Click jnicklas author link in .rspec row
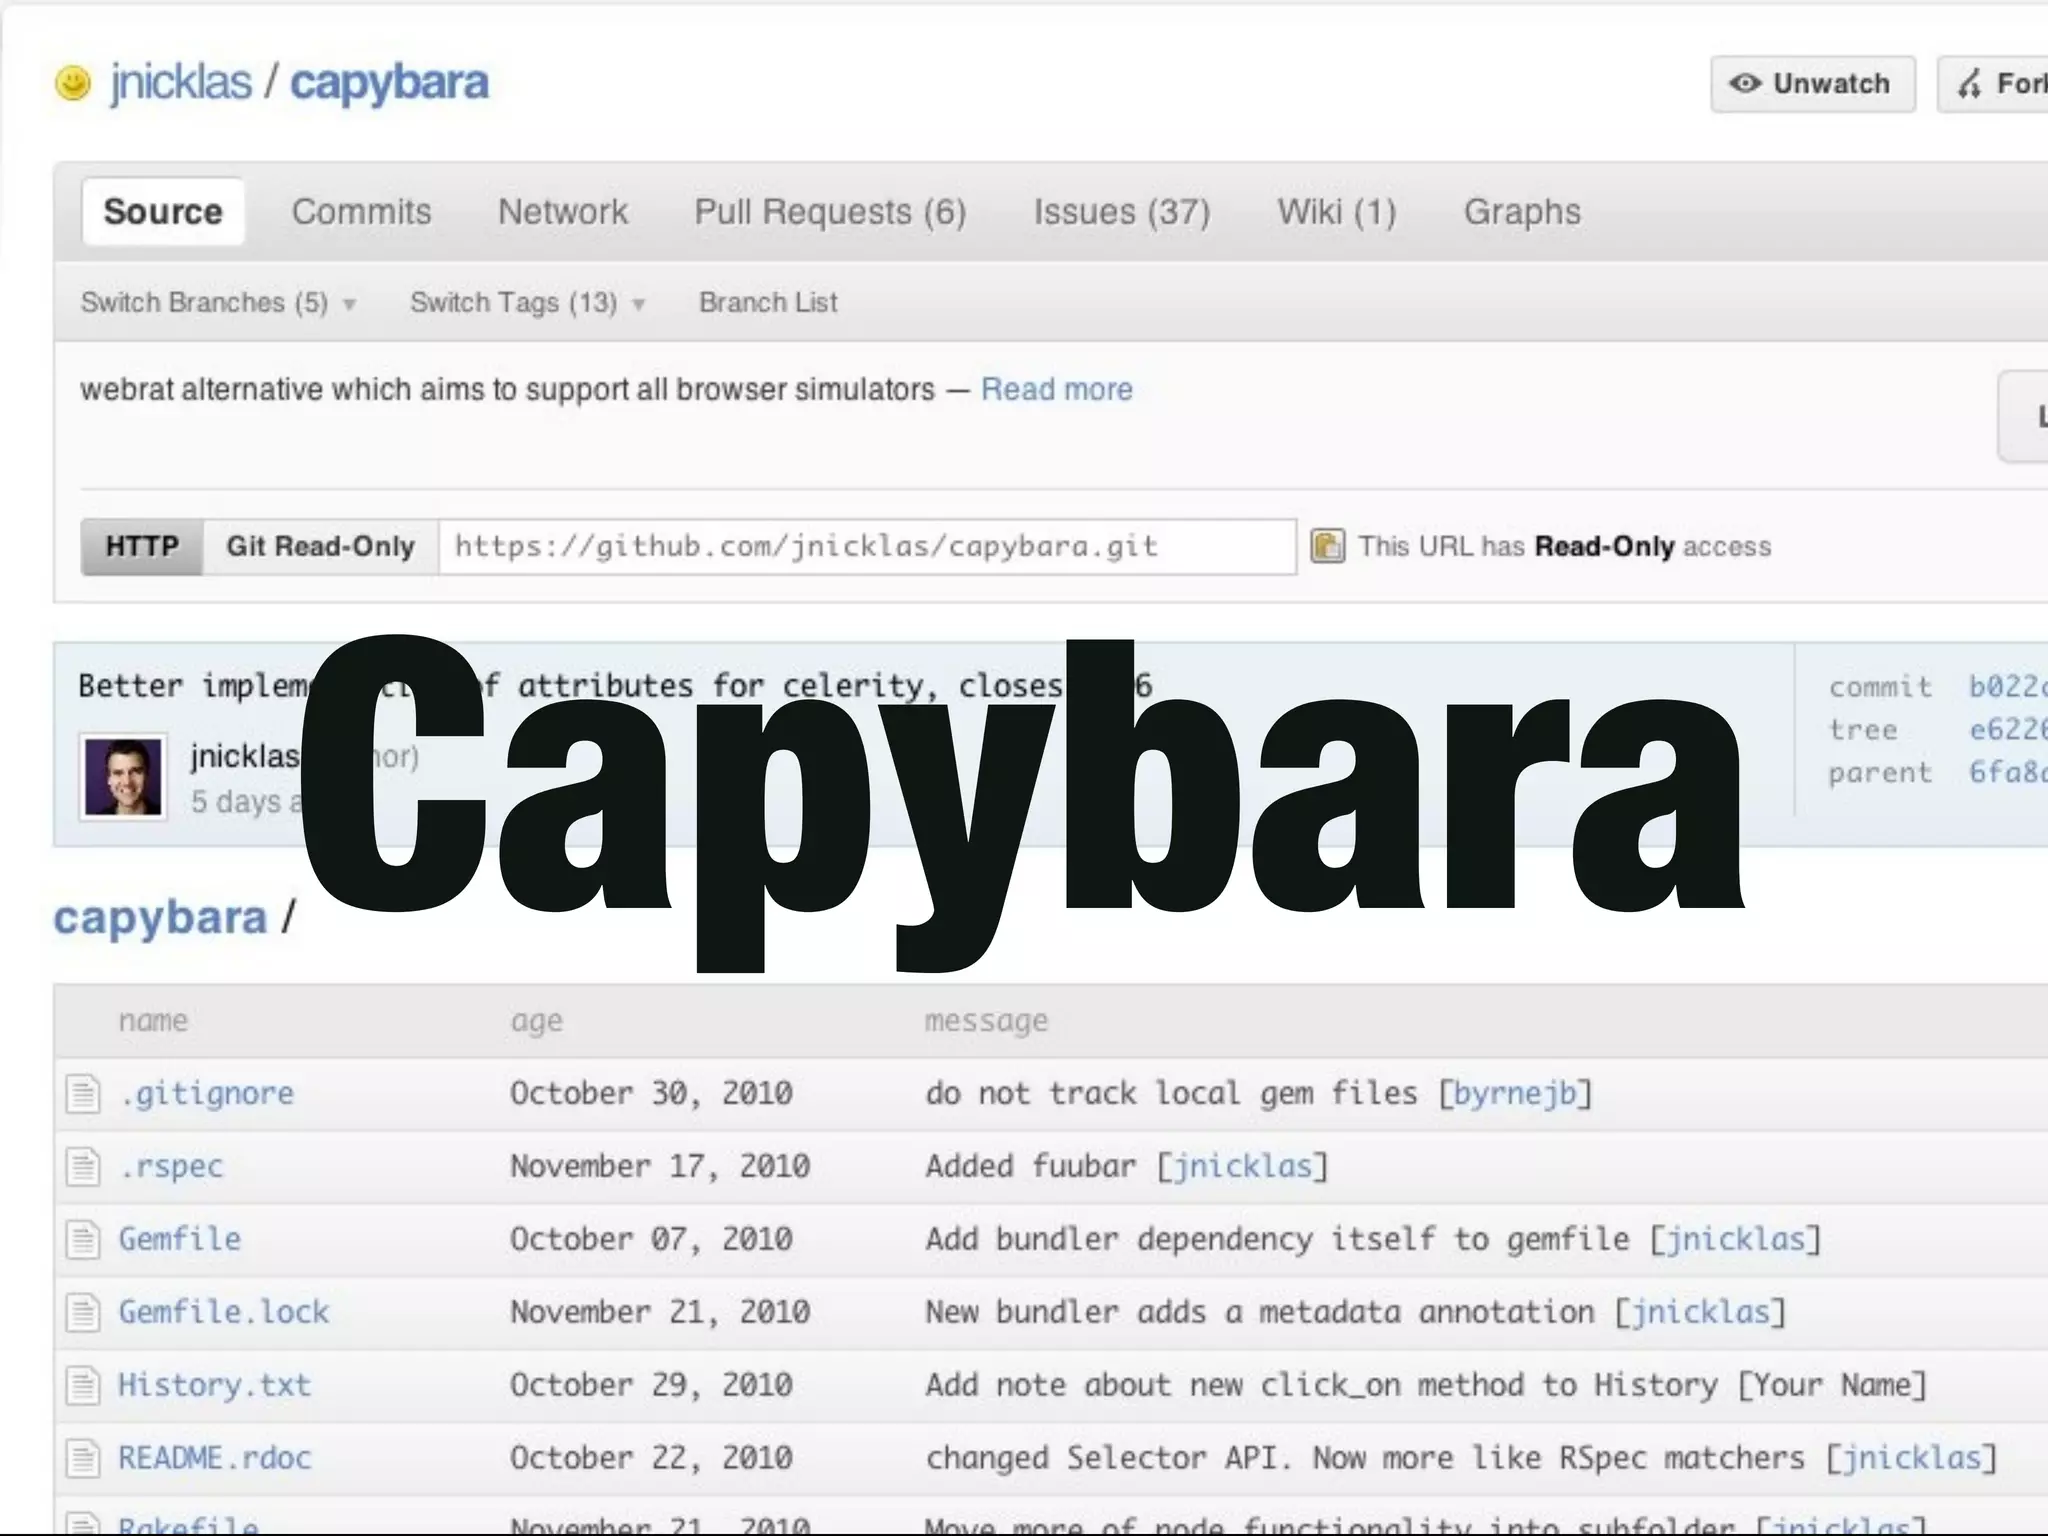This screenshot has height=1536, width=2048. pos(1241,1167)
